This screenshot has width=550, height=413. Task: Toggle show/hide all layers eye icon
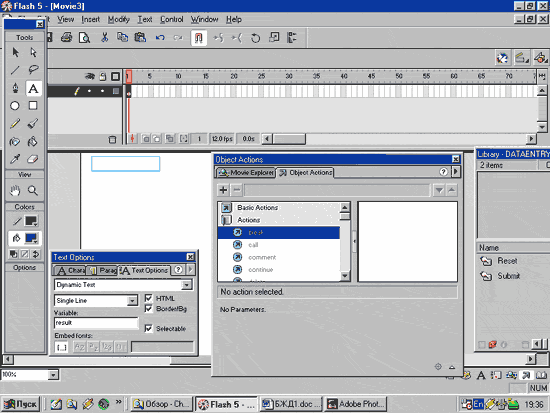coord(90,76)
